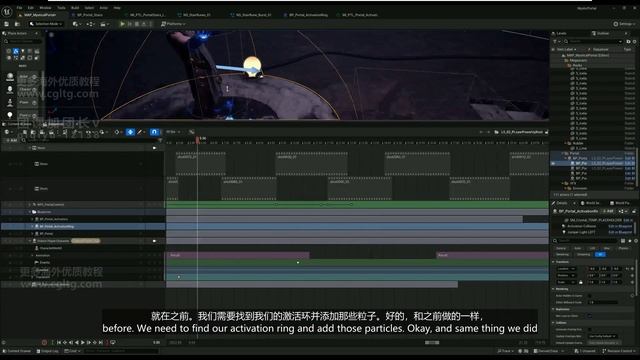Screen dimensions: 640x360
Task: Open the Output Log in status bar
Action: [x=47, y=351]
